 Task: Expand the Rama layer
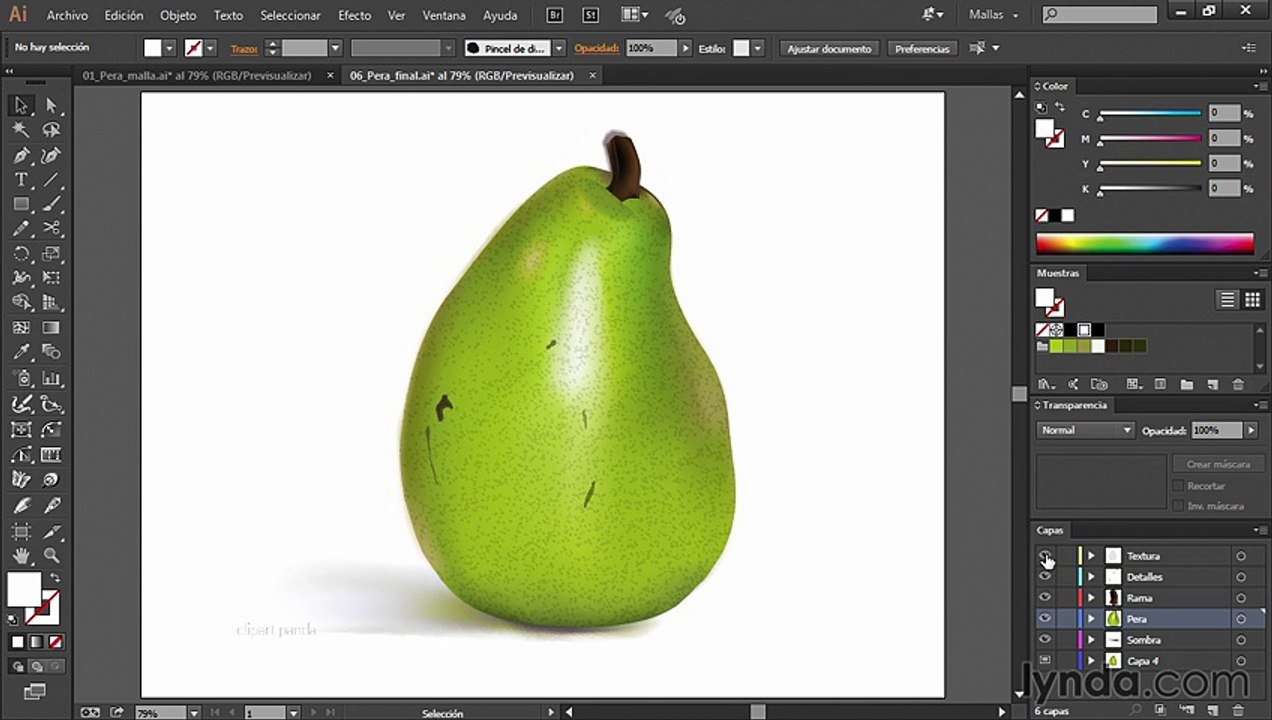pyautogui.click(x=1091, y=598)
